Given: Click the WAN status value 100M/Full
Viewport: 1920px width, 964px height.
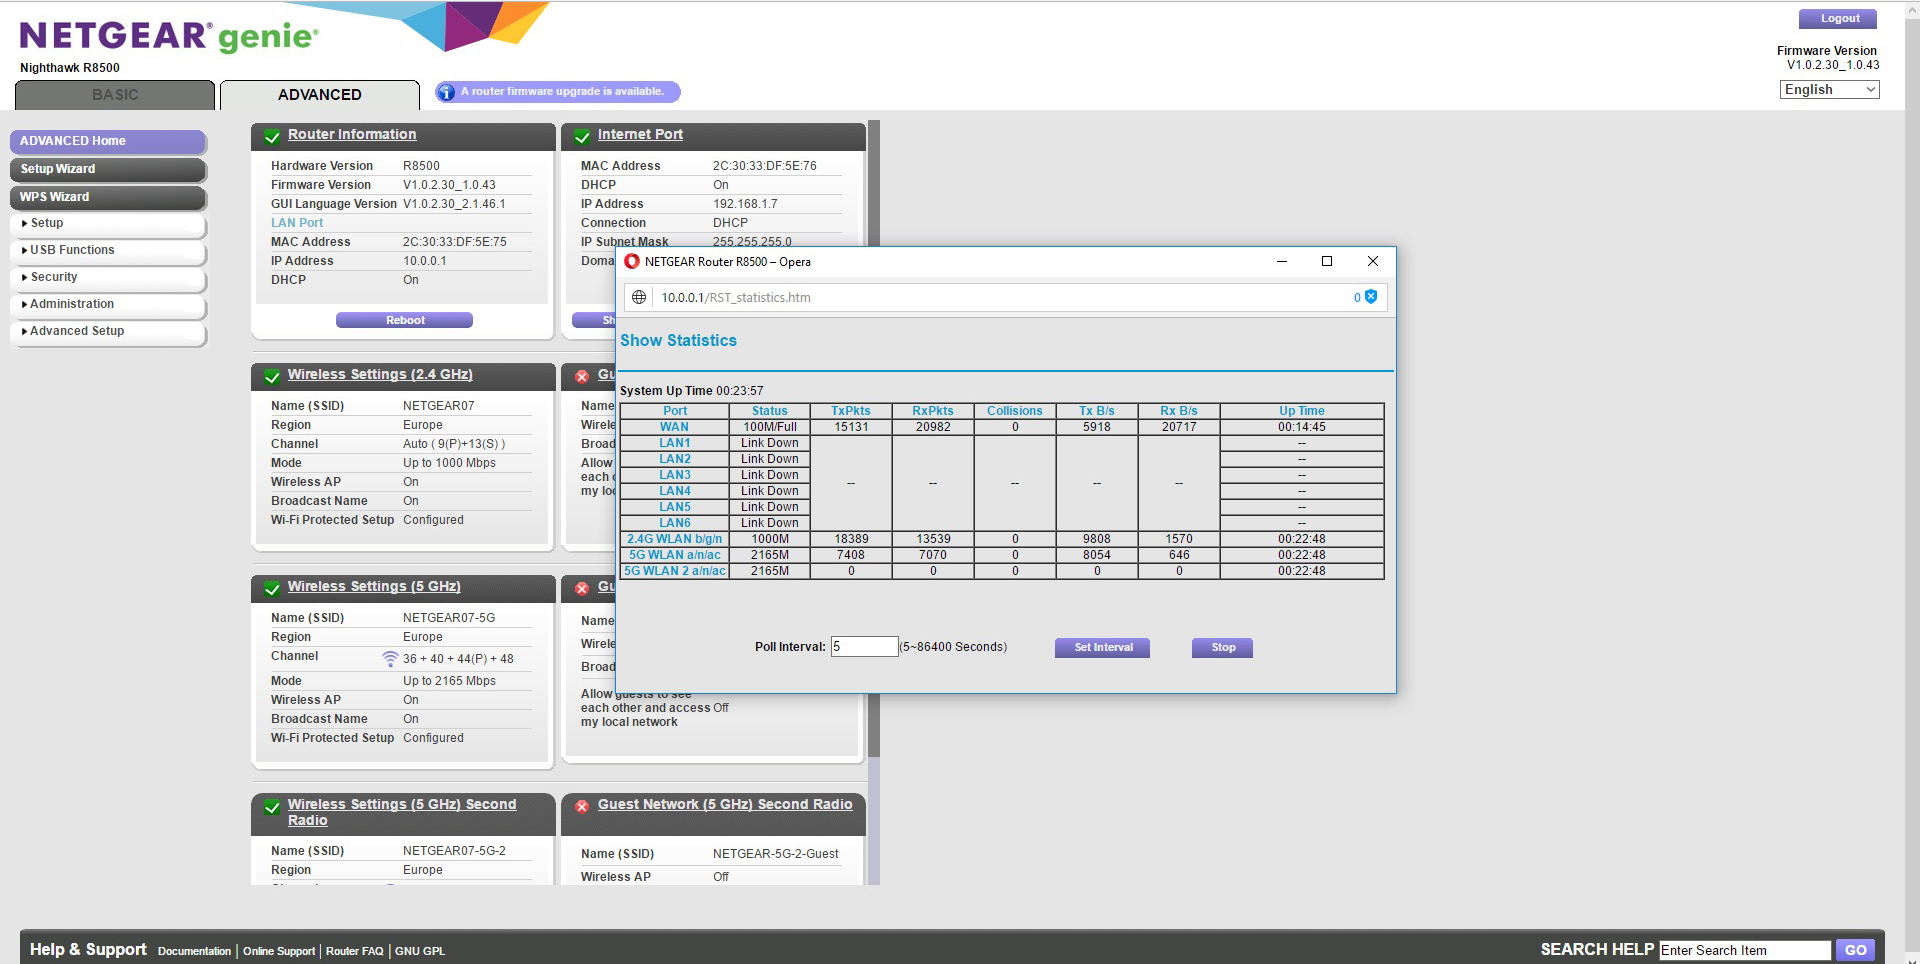Looking at the screenshot, I should click(770, 427).
